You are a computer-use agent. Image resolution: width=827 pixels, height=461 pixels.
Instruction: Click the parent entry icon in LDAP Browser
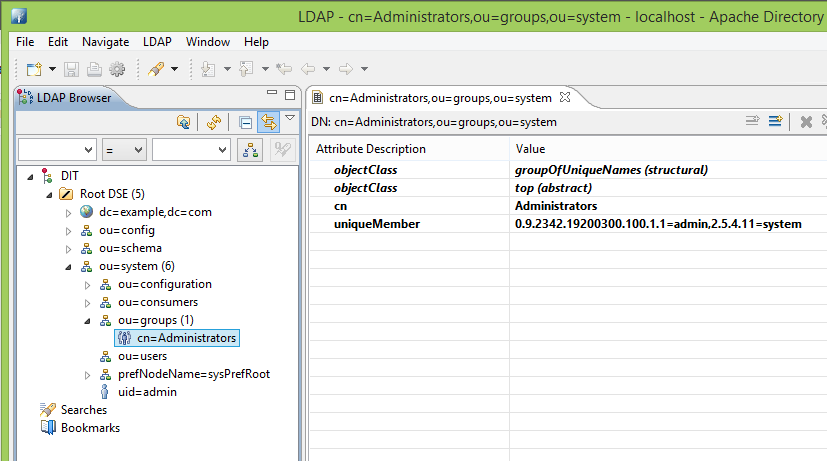click(183, 122)
